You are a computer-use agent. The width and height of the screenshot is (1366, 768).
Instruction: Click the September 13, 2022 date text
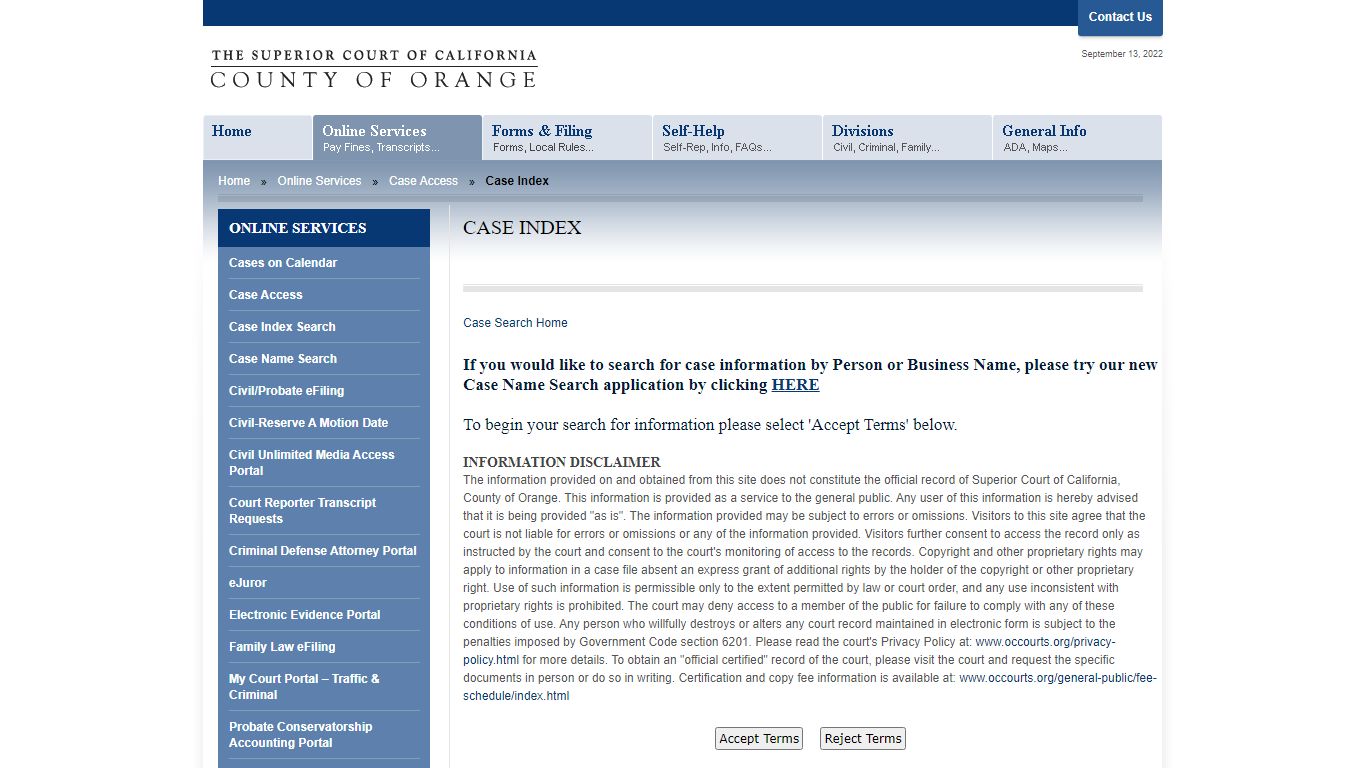pyautogui.click(x=1122, y=54)
